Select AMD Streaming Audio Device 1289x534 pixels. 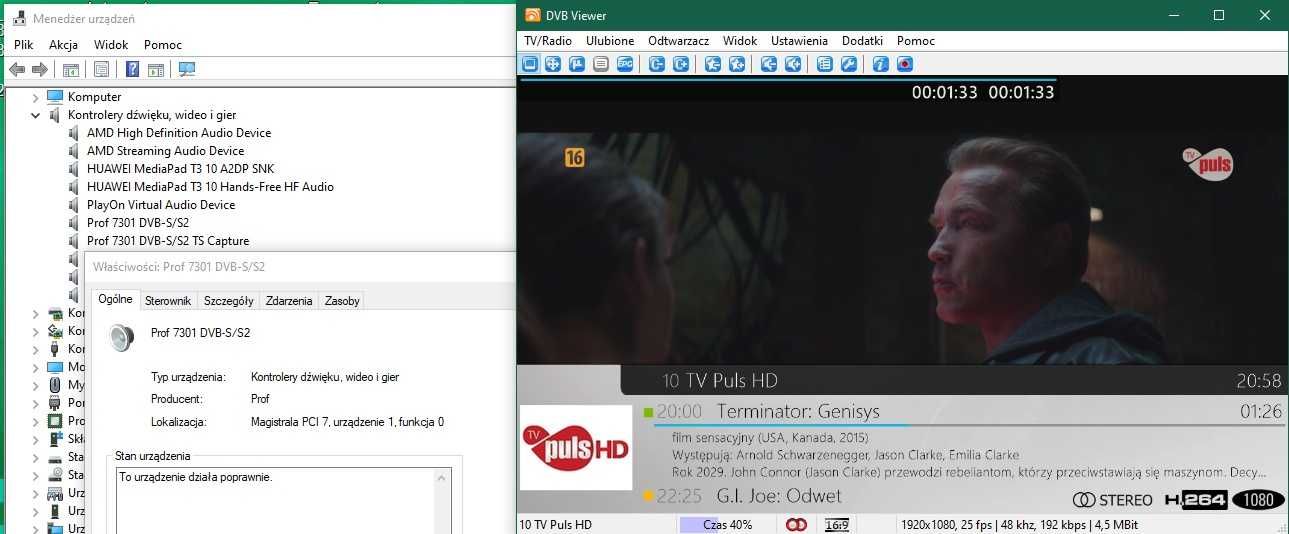166,151
